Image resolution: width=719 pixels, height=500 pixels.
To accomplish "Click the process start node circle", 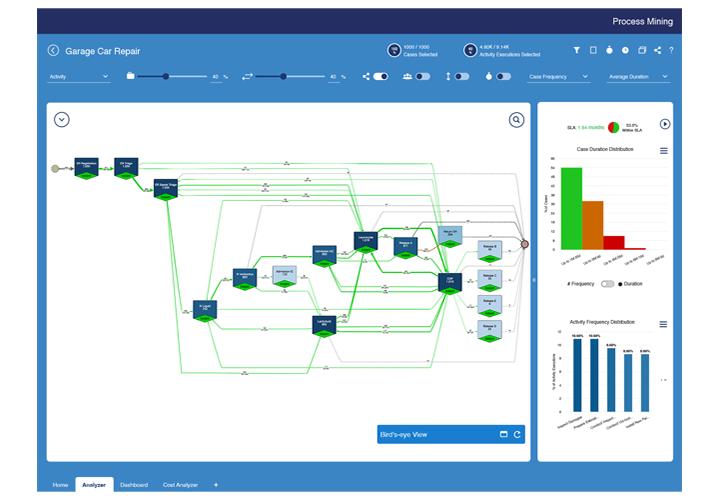I will 55,169.
